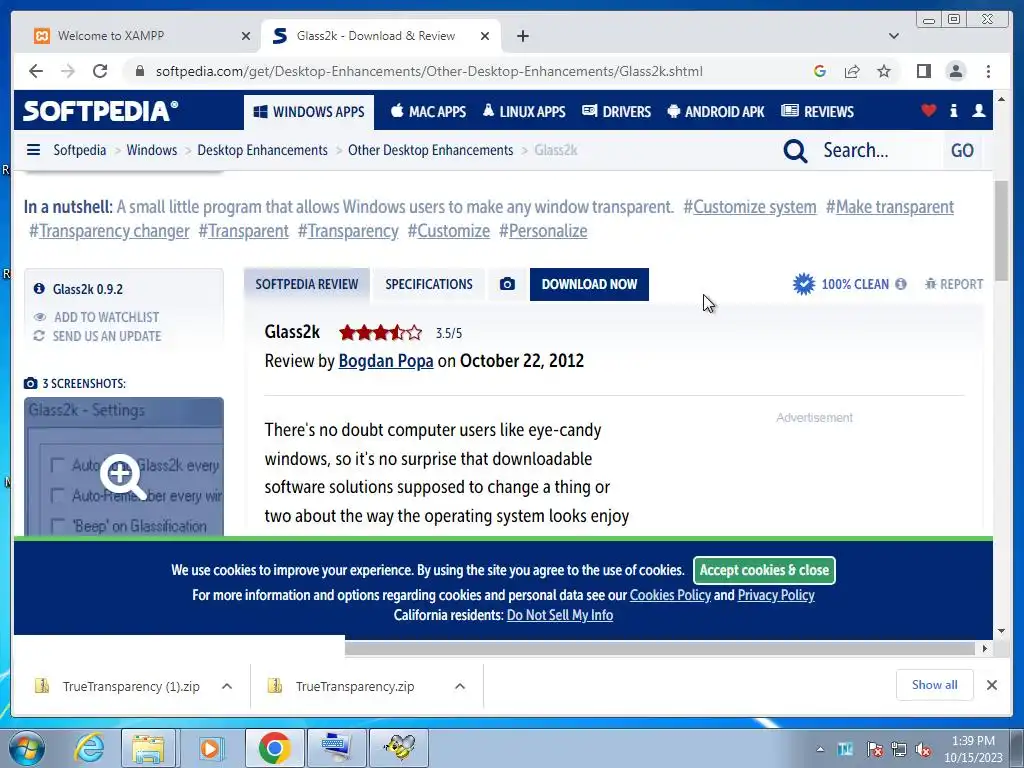Click the bee icon in the taskbar

399,748
